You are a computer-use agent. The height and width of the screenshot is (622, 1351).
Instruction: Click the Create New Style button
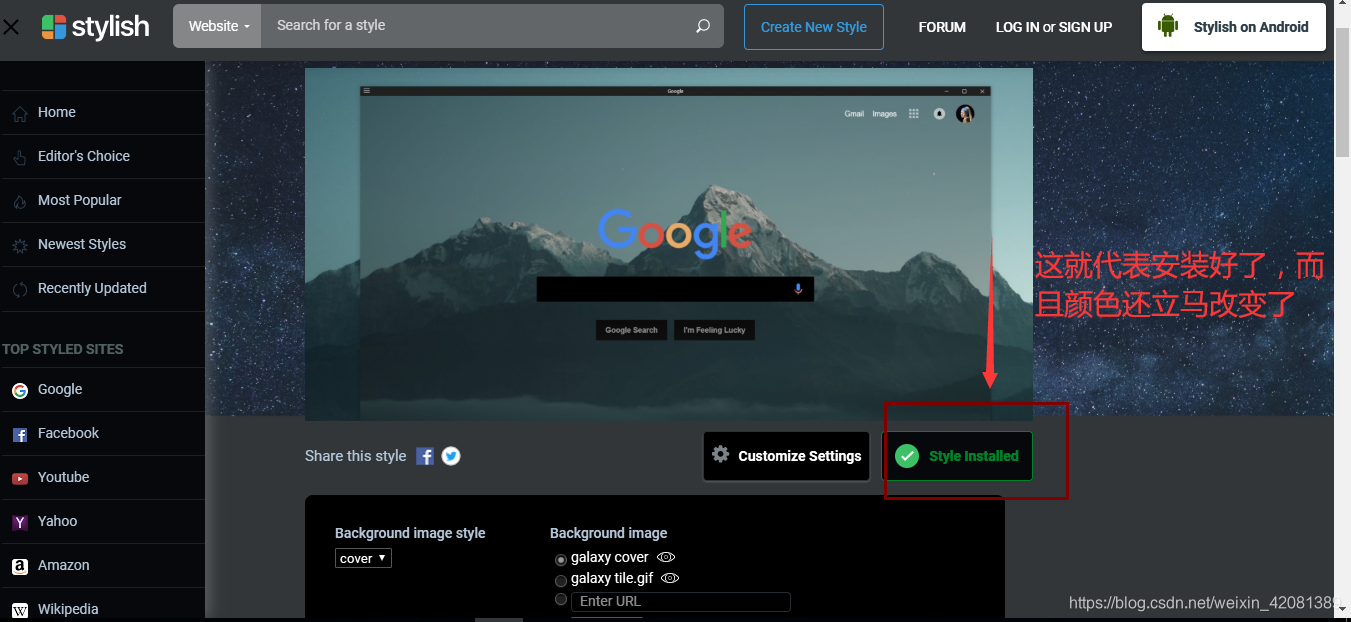coord(814,27)
